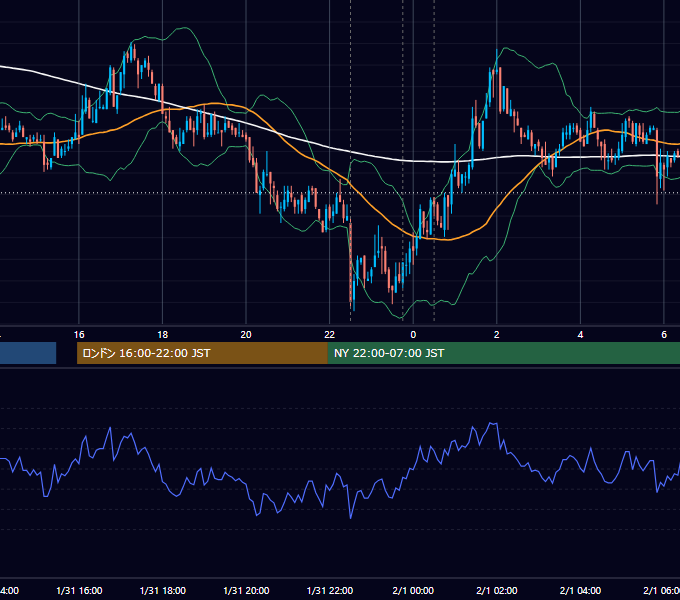Screen dimensions: 680x600
Task: Click the 4 hour label on chart axis
Action: pos(580,335)
